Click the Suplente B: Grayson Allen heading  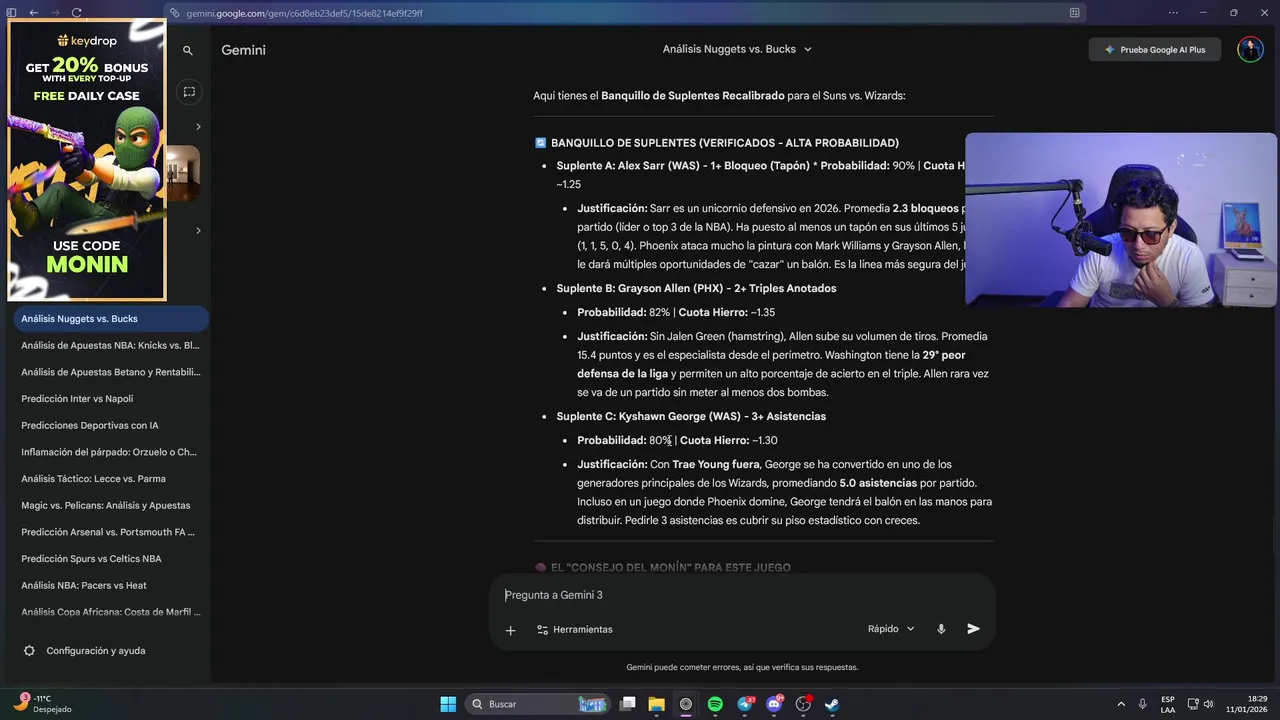(696, 289)
